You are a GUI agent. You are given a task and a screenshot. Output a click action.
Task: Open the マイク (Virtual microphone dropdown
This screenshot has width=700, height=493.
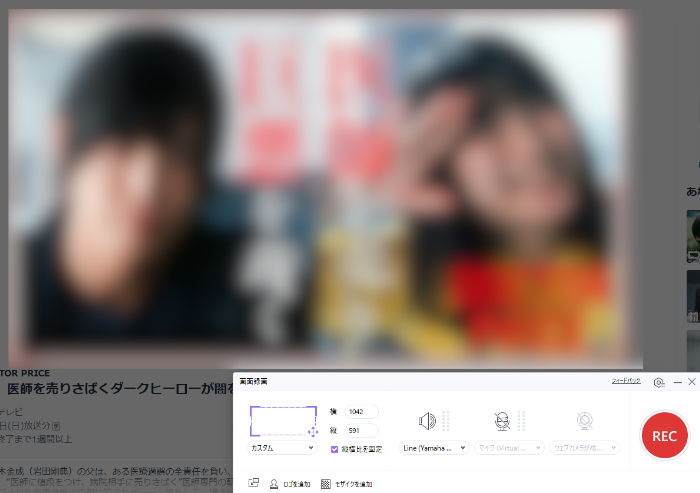(x=509, y=448)
